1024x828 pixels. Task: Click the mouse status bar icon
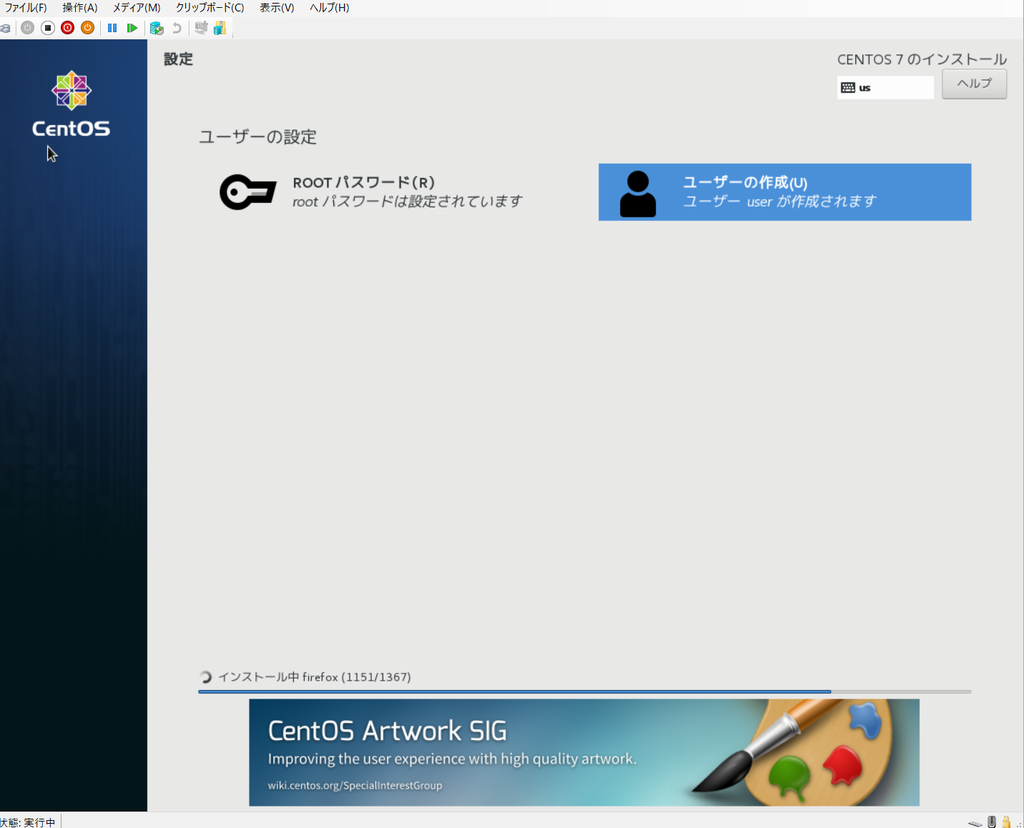click(991, 822)
